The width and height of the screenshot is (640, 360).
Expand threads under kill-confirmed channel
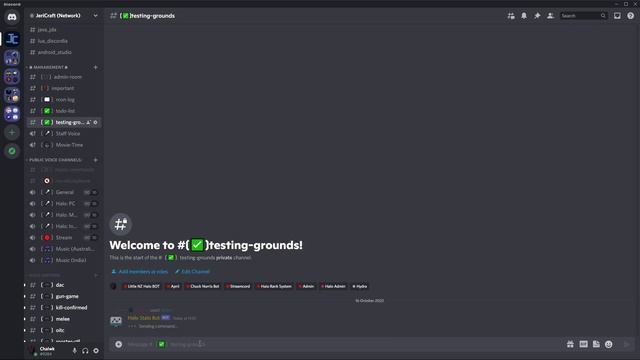[x=25, y=308]
